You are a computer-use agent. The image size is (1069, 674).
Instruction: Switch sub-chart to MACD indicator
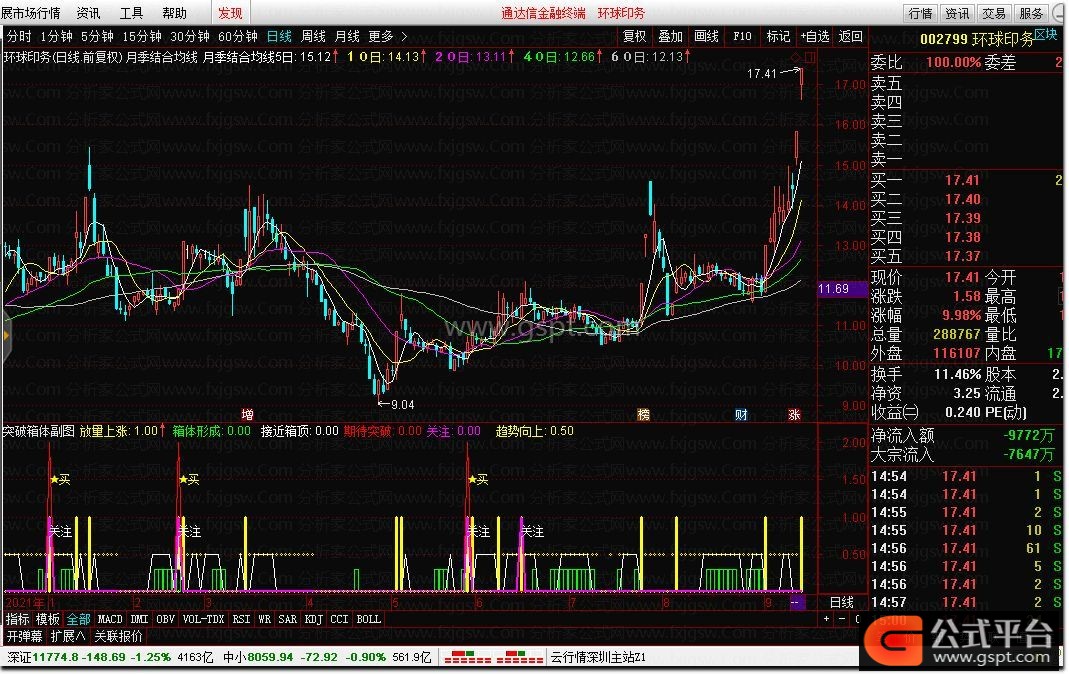click(x=110, y=619)
